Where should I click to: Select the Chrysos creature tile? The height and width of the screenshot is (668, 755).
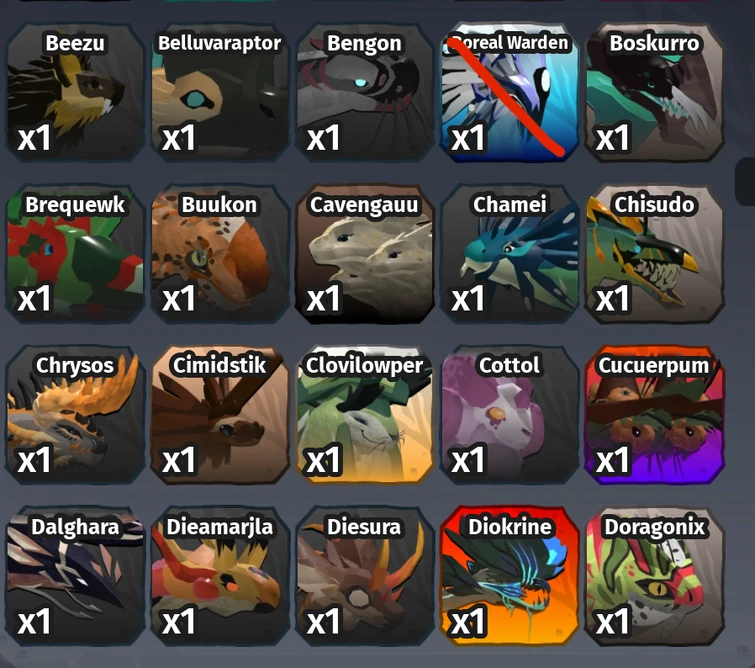click(75, 415)
